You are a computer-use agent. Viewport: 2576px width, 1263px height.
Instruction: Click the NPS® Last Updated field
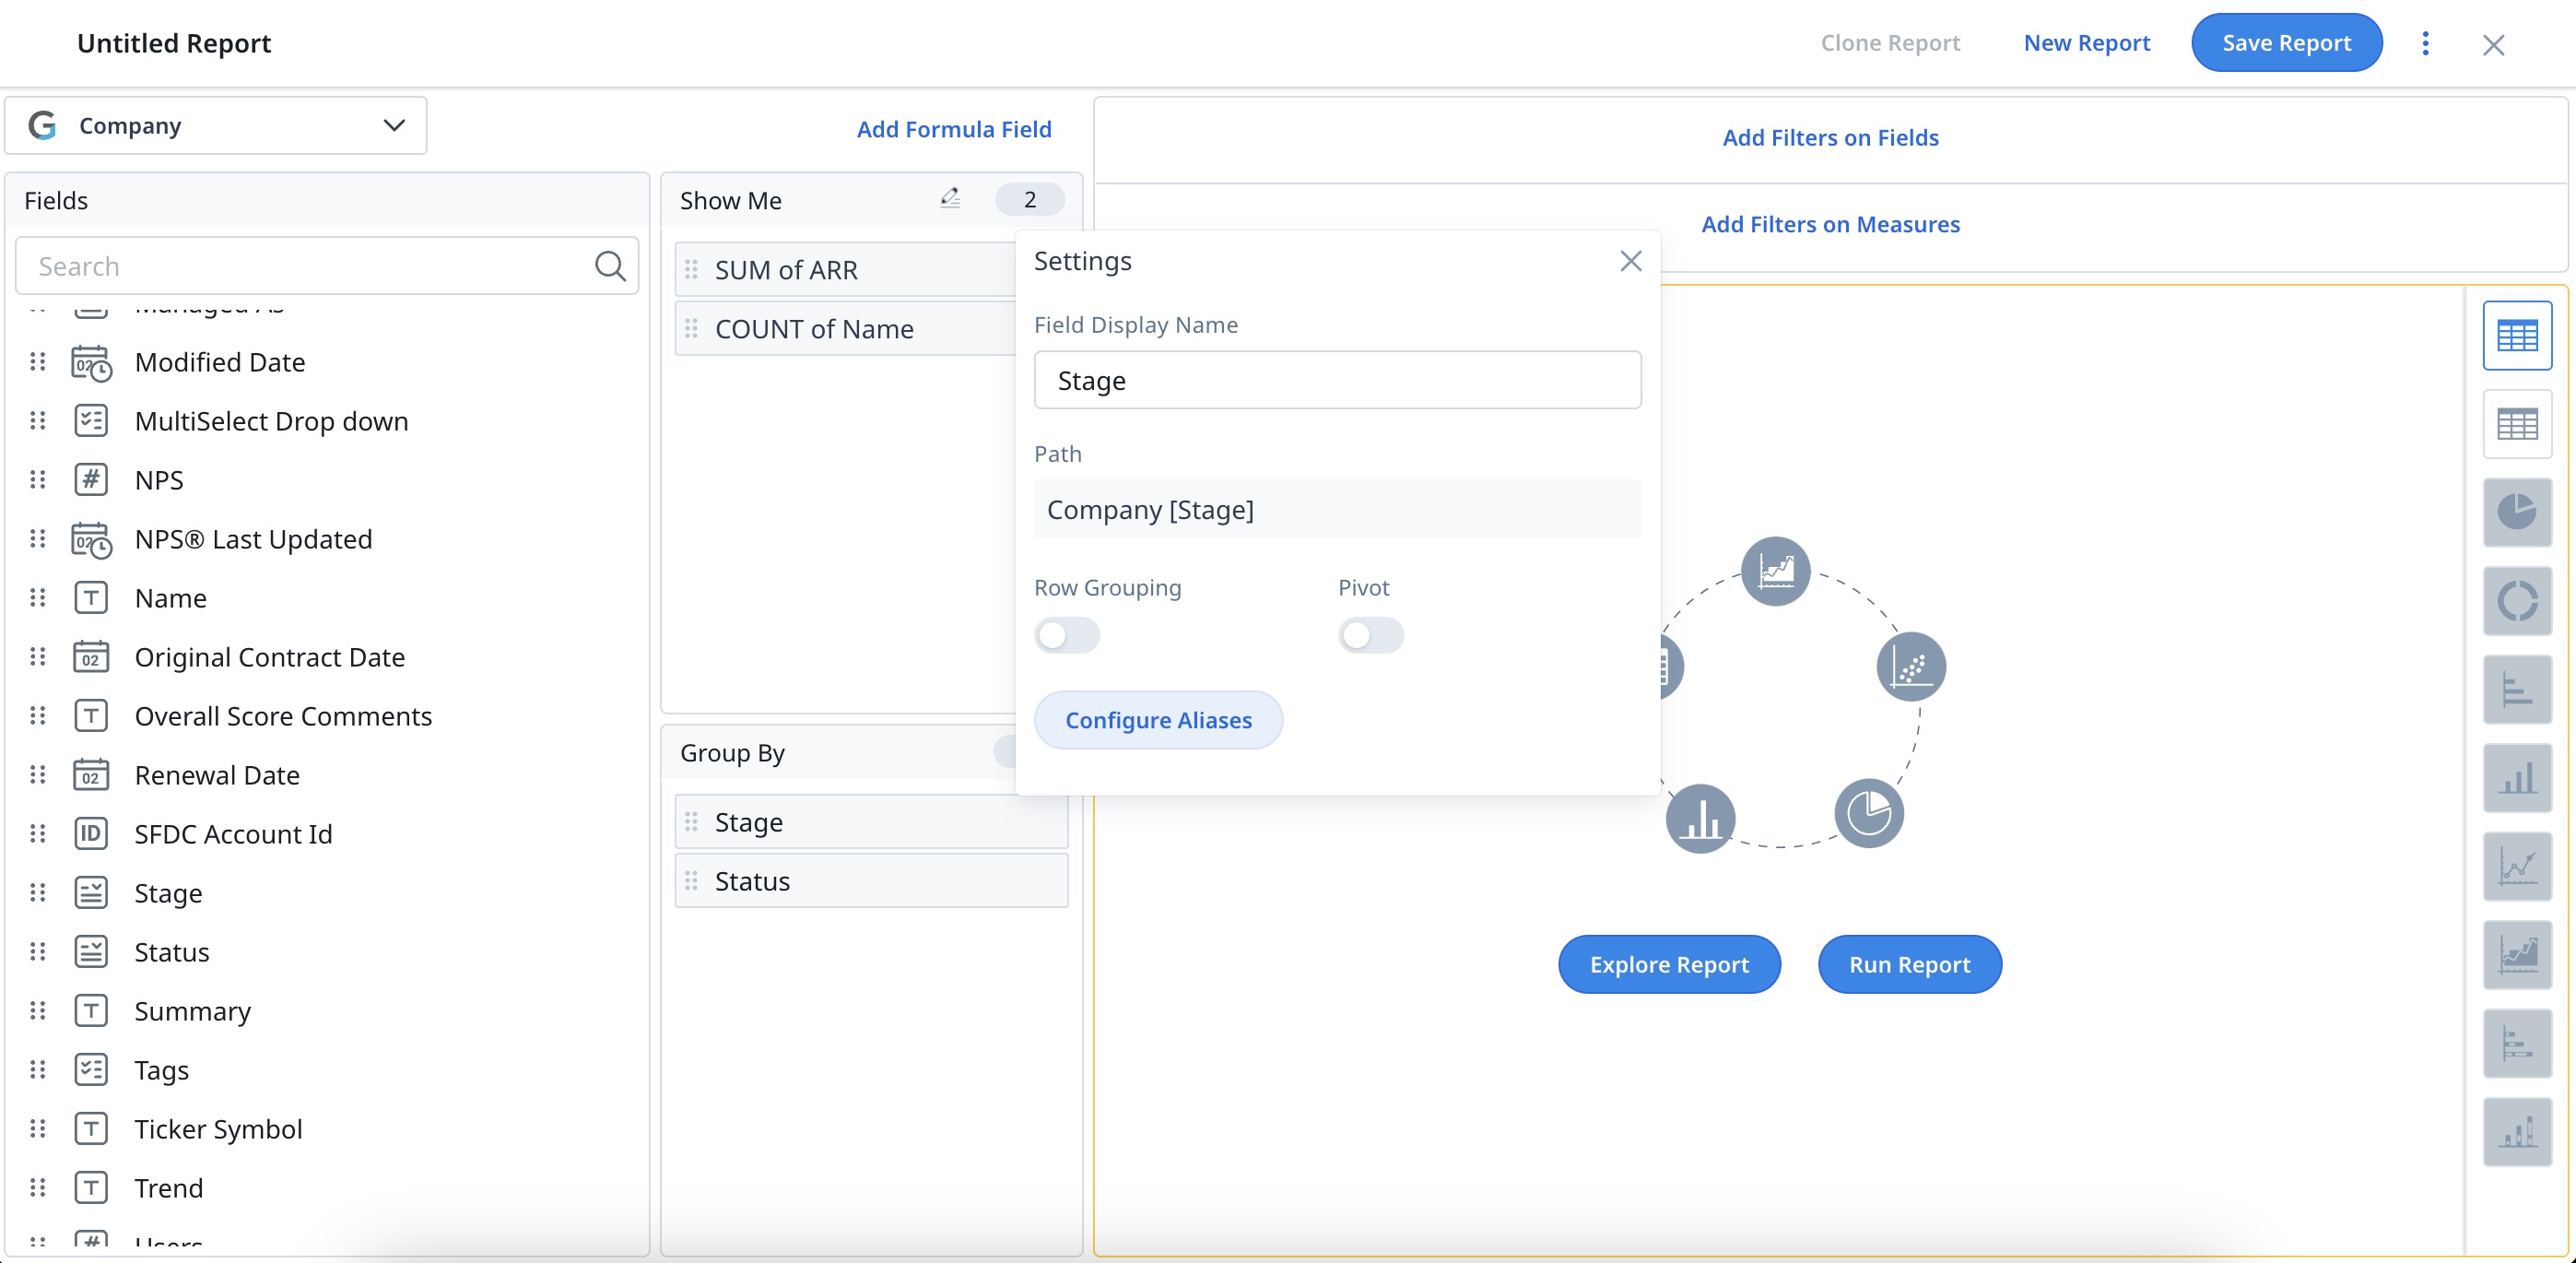[253, 539]
